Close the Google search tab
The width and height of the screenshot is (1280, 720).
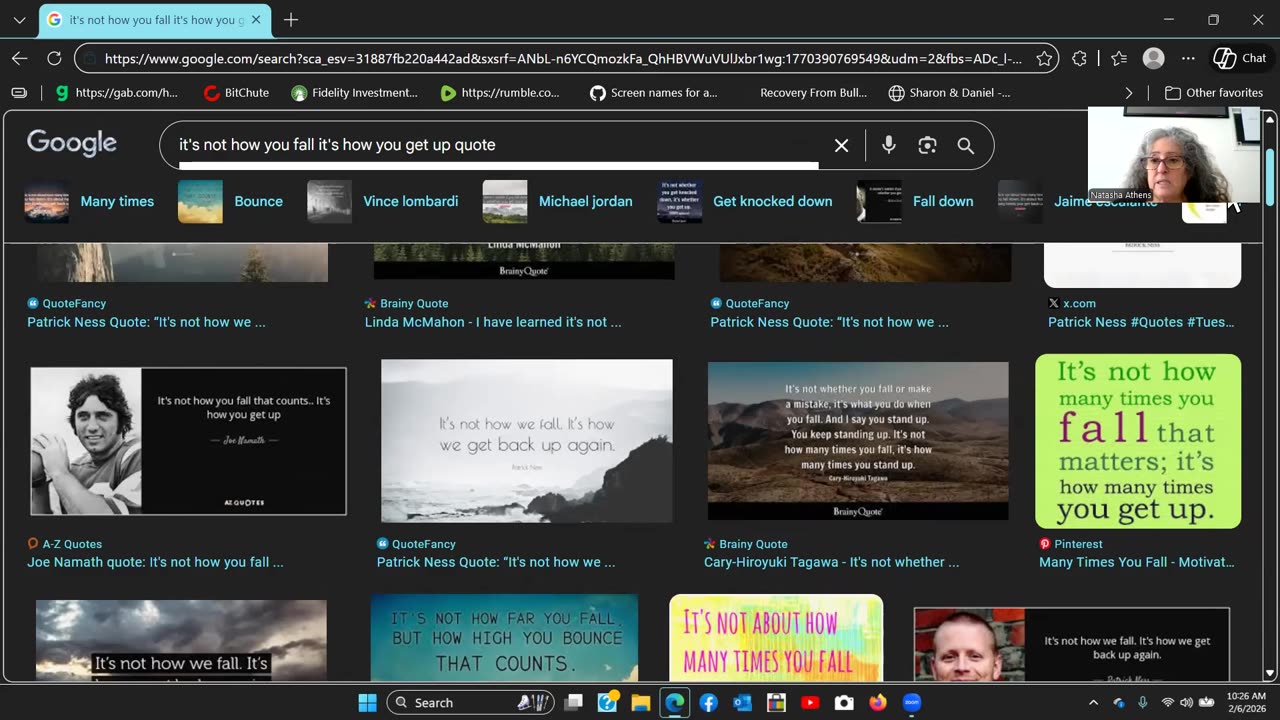coord(256,20)
